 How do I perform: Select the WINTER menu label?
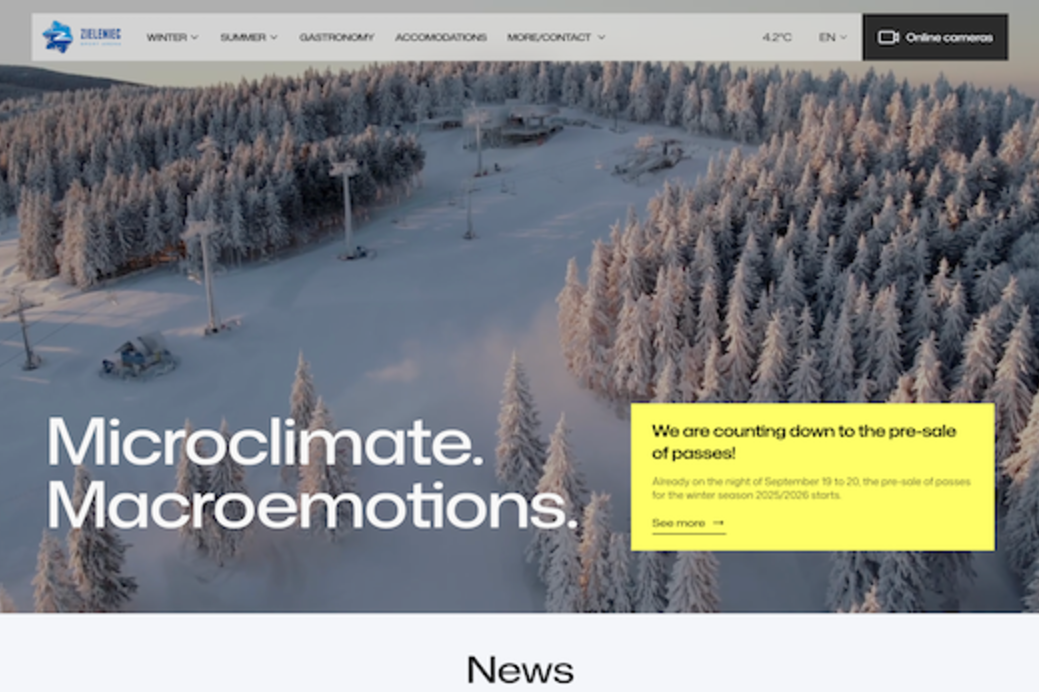(x=166, y=37)
